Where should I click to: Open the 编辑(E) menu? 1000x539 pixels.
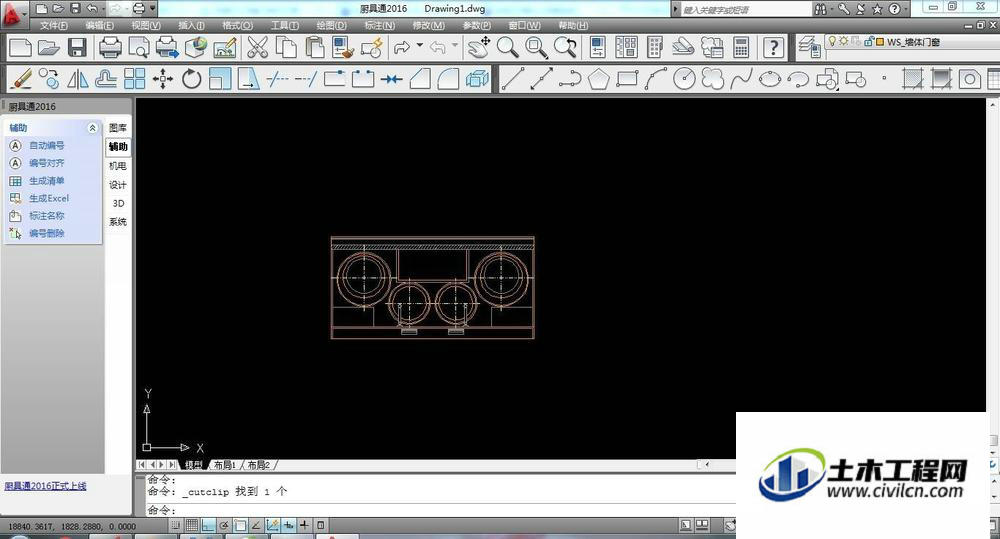(x=99, y=26)
